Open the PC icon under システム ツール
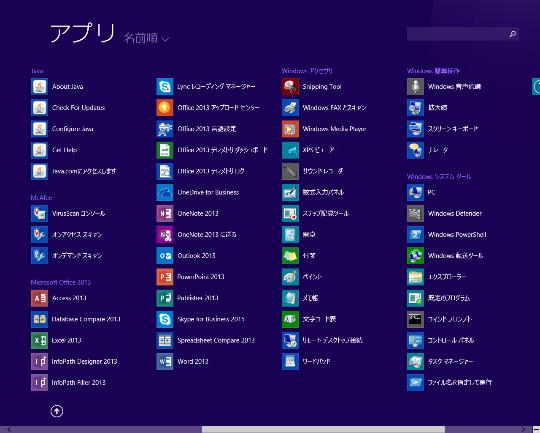Screen dimensions: 540x433 click(x=415, y=192)
